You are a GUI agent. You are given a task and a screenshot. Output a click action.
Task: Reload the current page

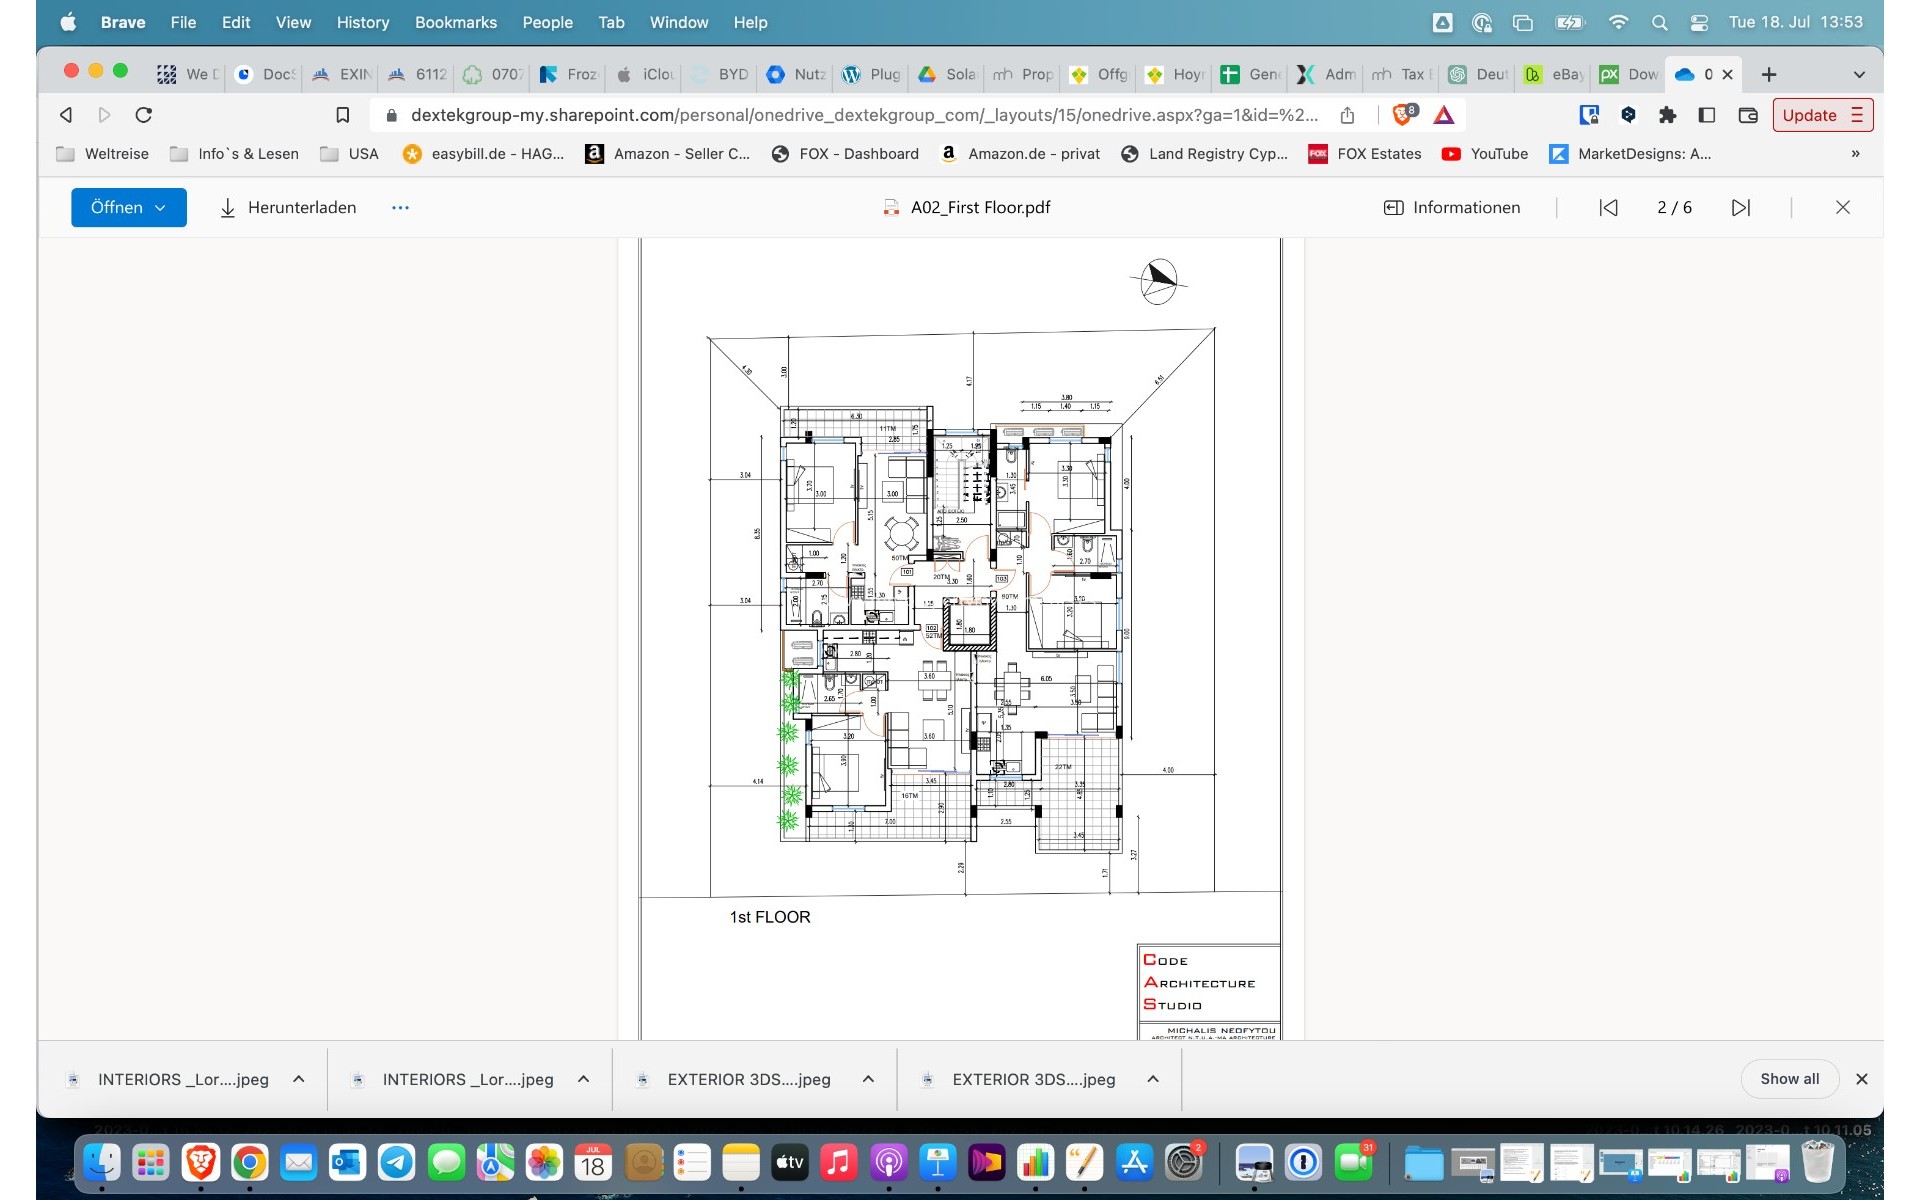point(144,114)
